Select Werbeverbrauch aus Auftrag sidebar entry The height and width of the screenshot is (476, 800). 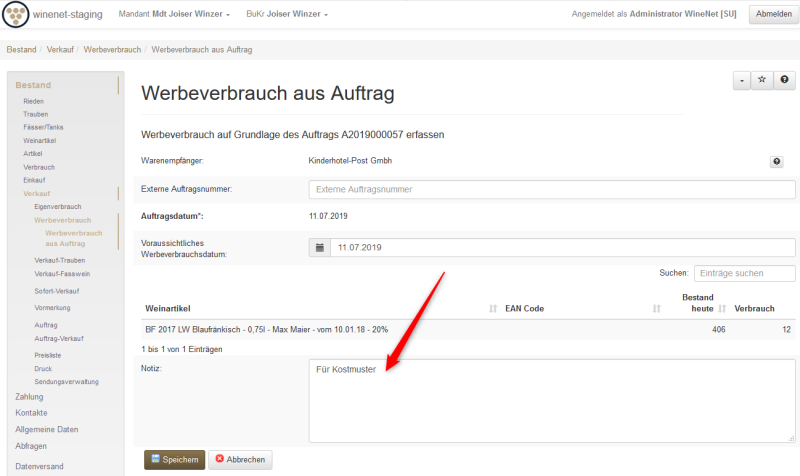(x=73, y=238)
